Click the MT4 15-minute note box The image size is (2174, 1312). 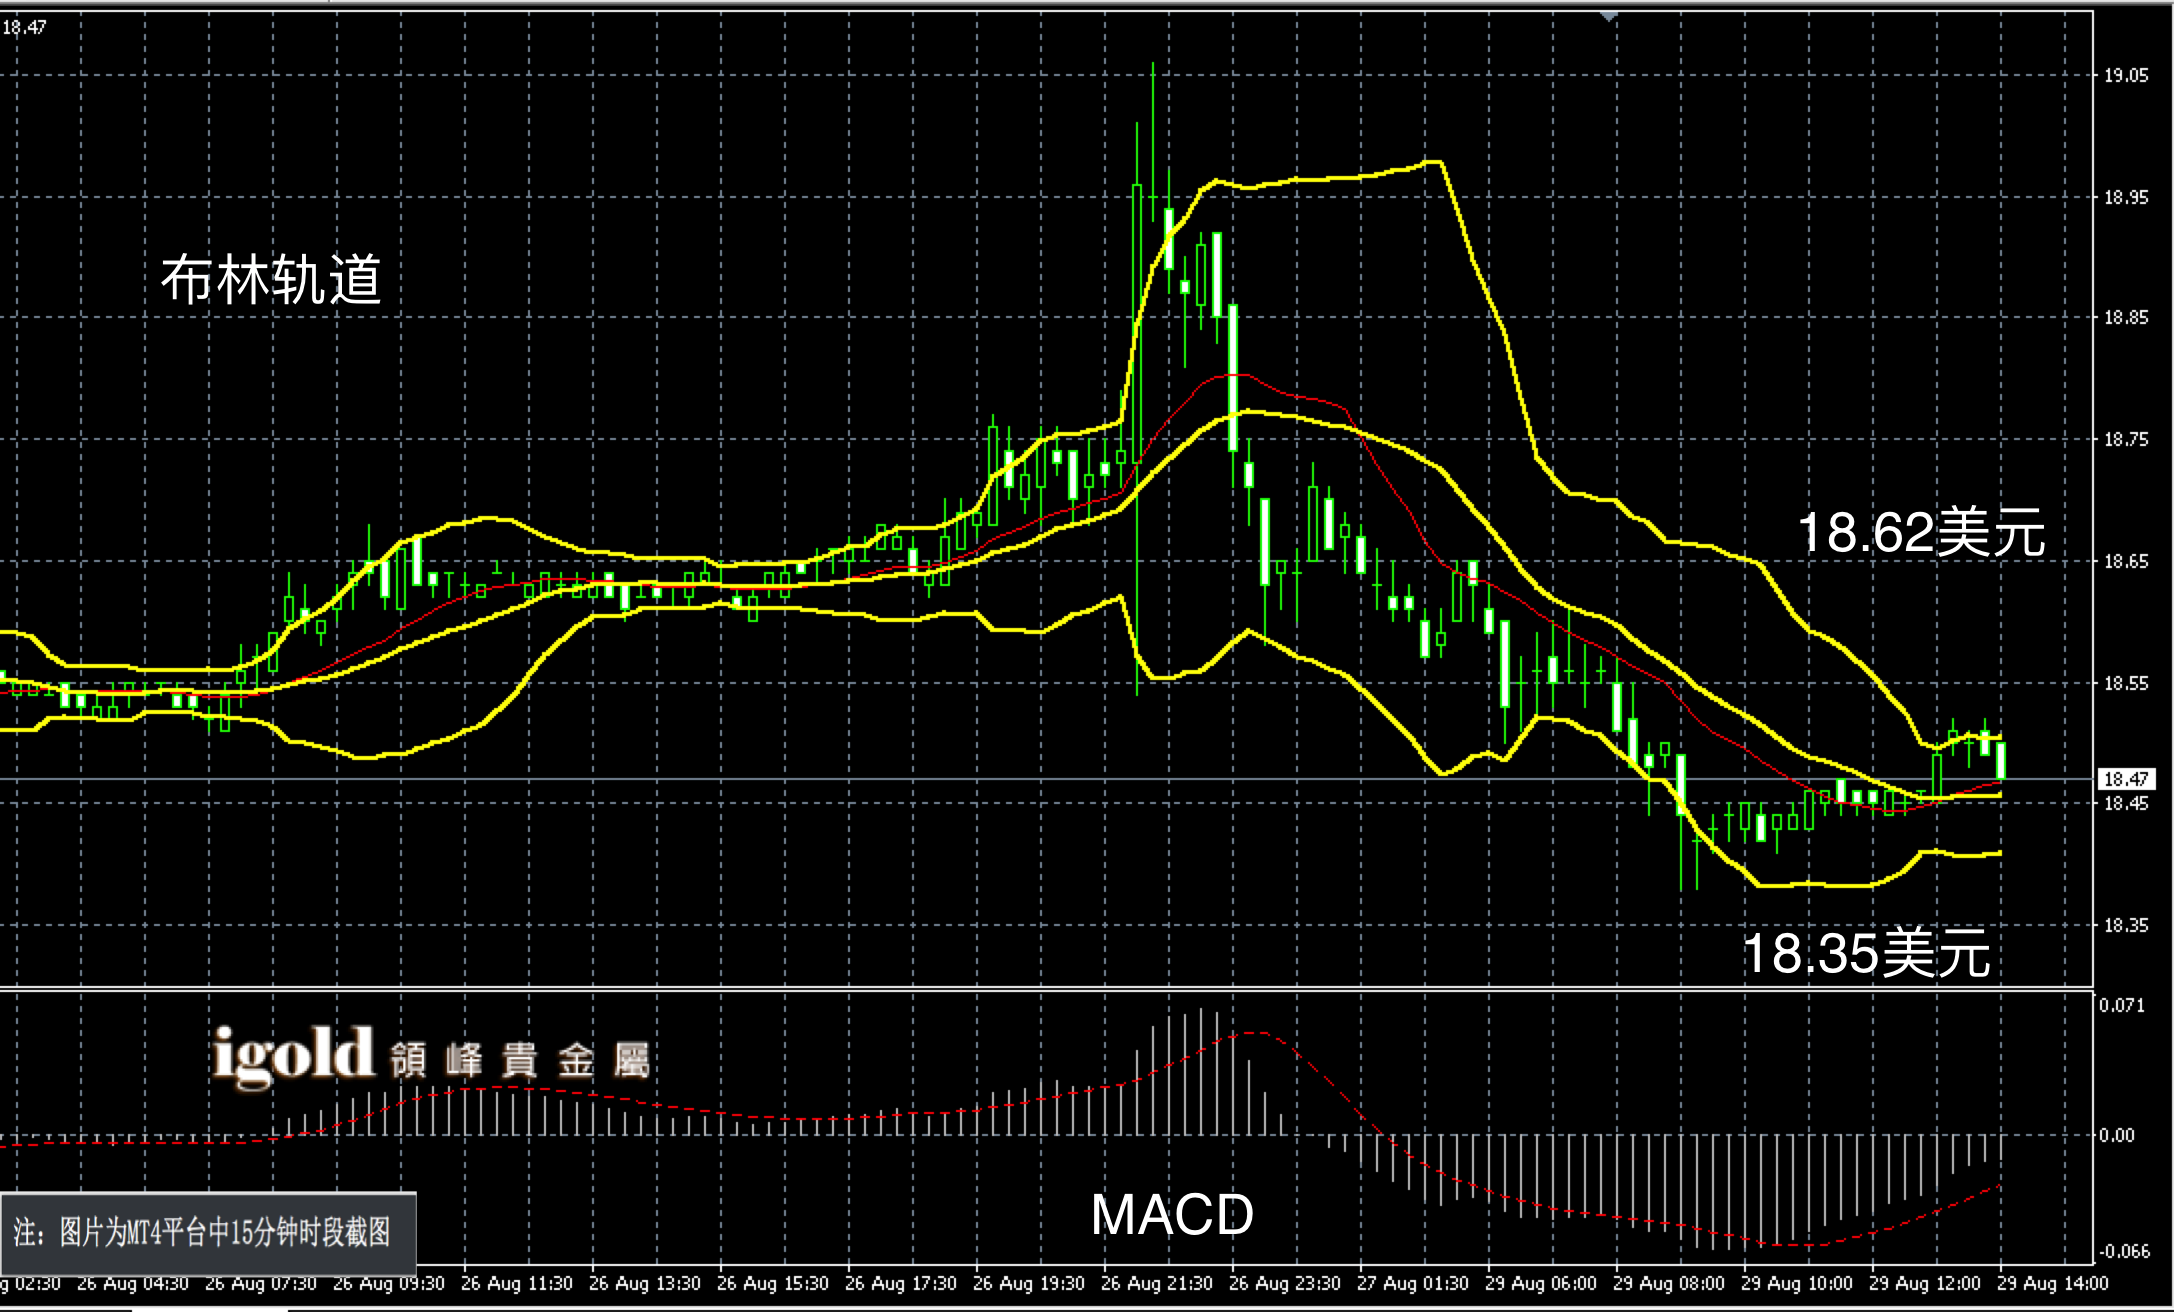point(208,1232)
